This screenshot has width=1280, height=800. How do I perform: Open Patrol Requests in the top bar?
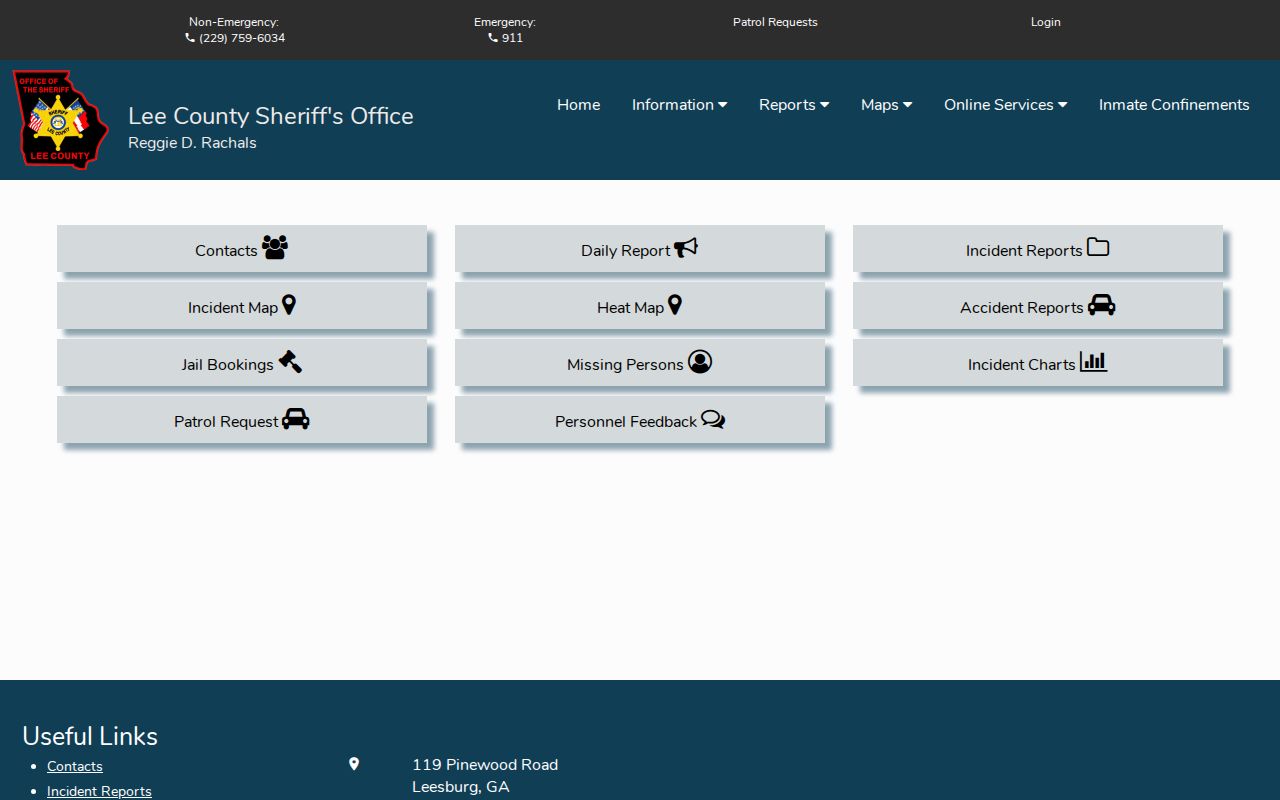tap(775, 22)
